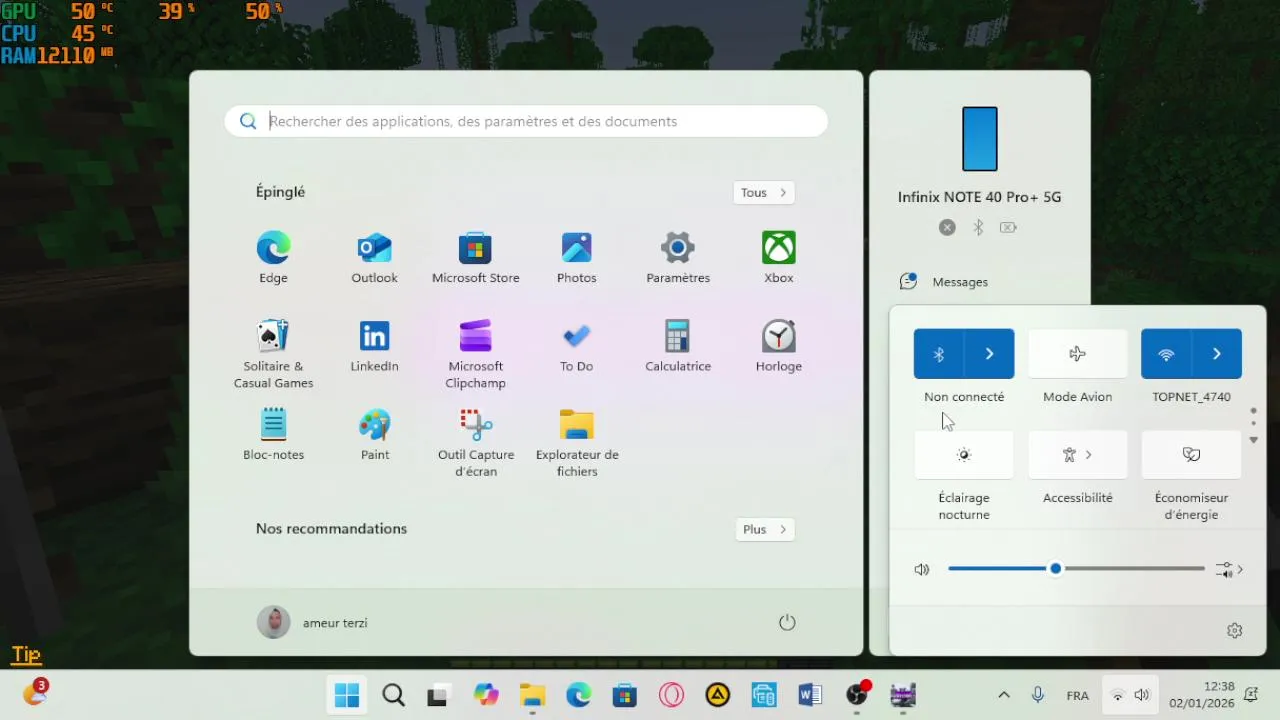This screenshot has width=1280, height=720.
Task: Open Explorateur de fichiers pinned app
Action: pyautogui.click(x=576, y=442)
